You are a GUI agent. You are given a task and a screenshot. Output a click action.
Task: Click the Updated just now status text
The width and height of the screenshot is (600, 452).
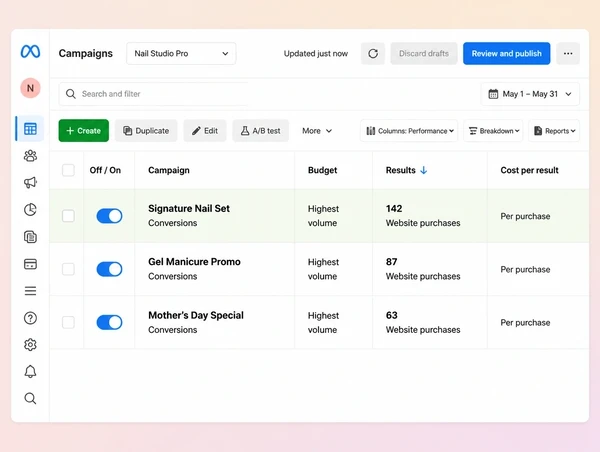(x=316, y=54)
